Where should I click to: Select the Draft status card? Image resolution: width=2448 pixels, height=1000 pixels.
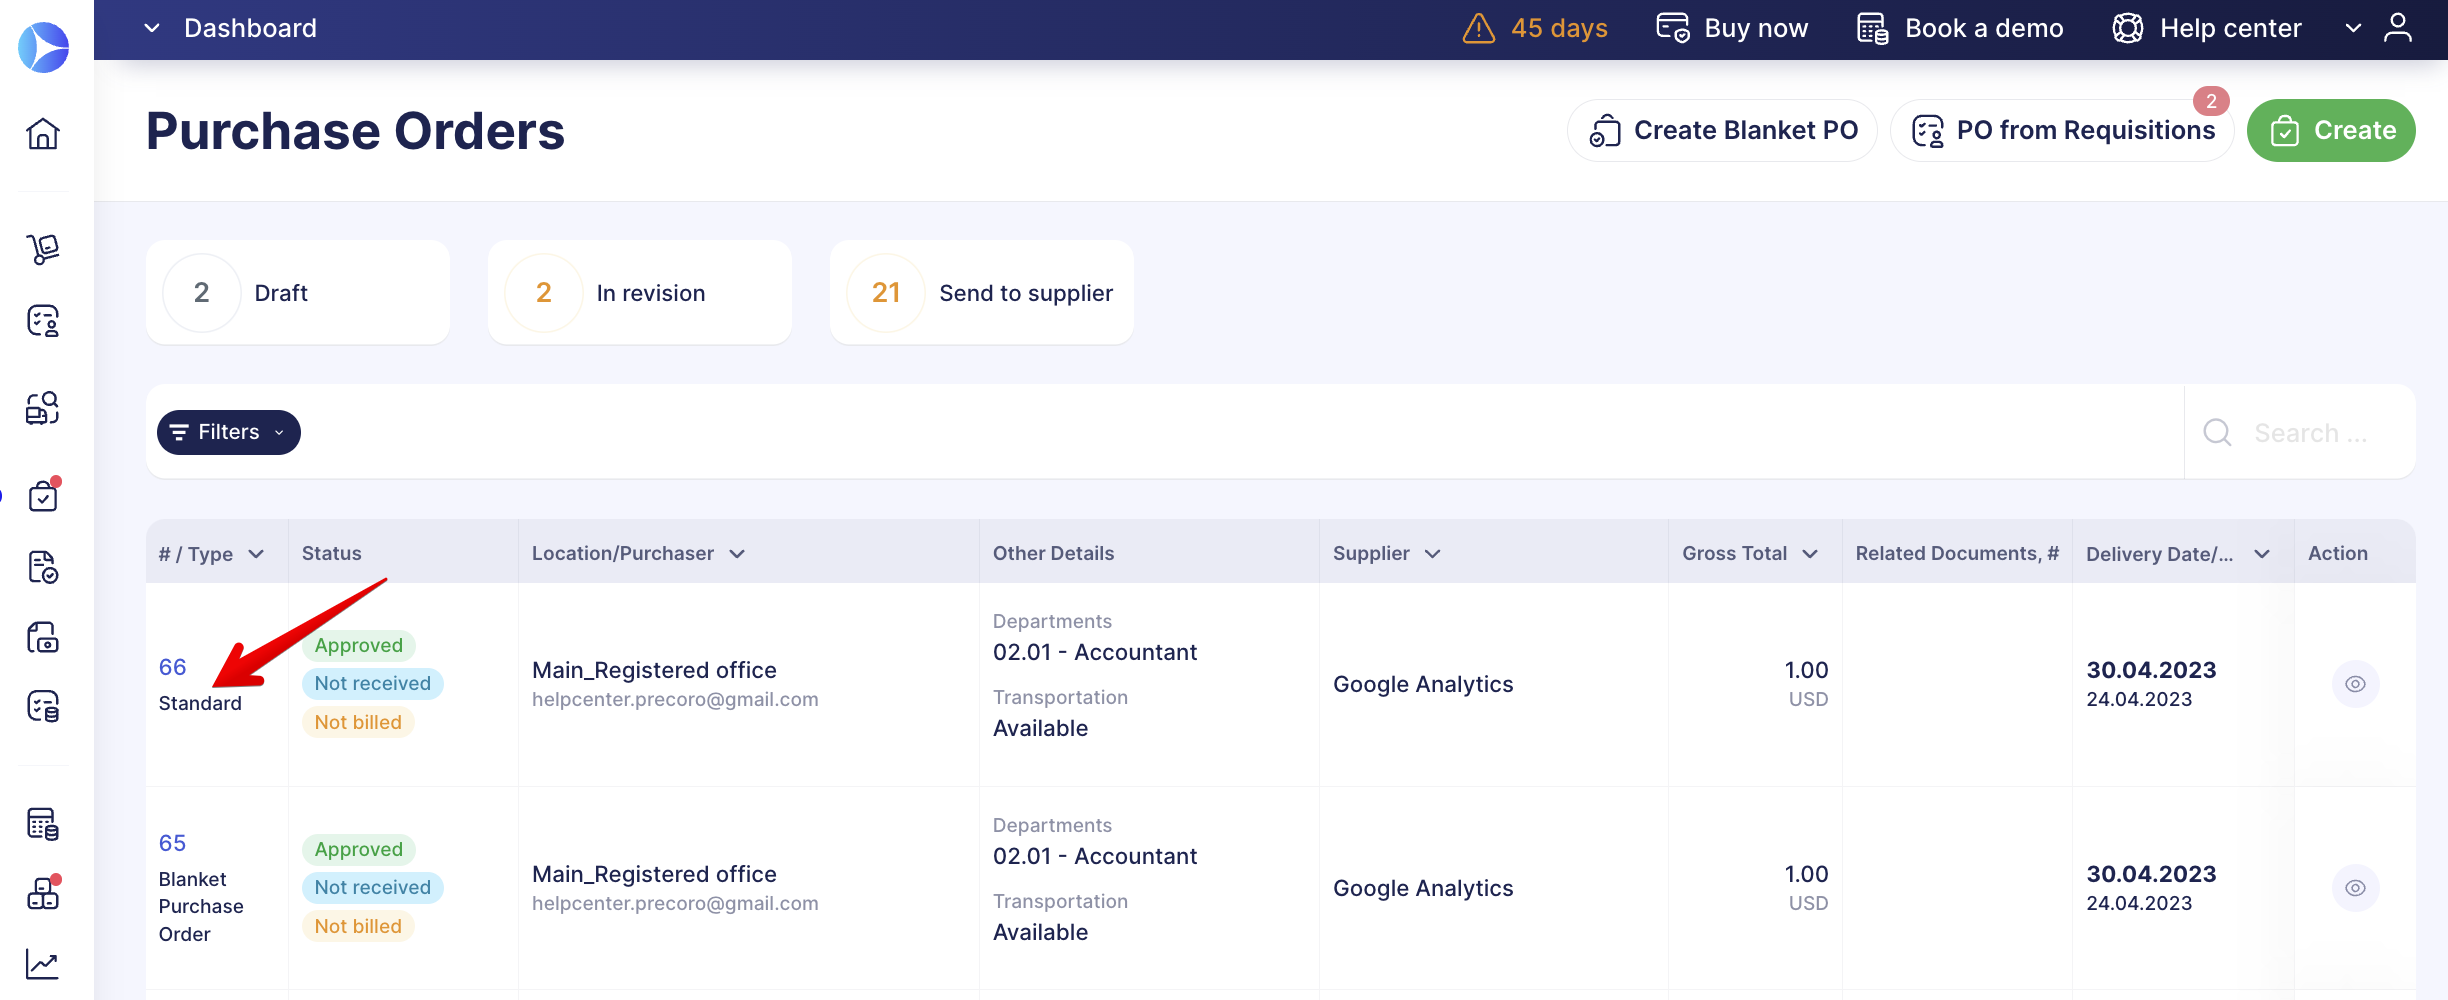pos(297,292)
